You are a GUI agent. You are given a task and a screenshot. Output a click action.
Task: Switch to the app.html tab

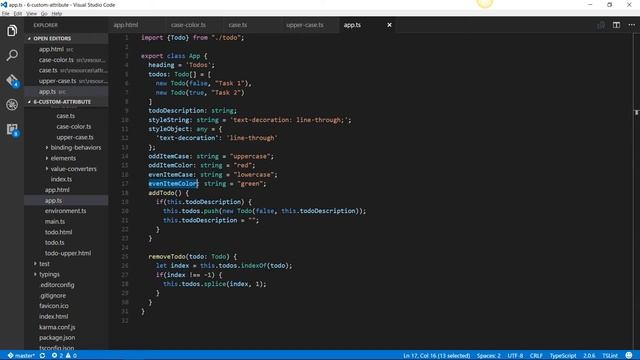coord(126,25)
